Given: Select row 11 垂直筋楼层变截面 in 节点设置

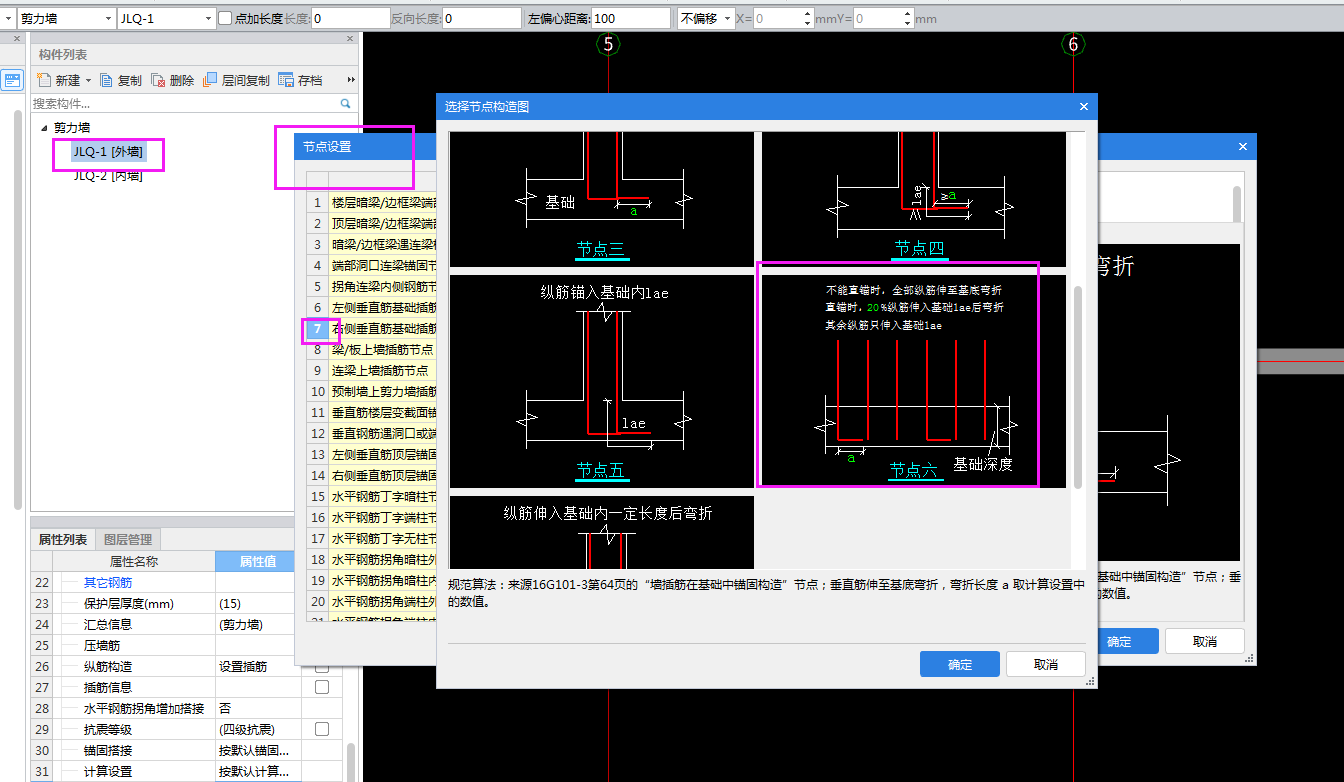Looking at the screenshot, I should pos(371,412).
